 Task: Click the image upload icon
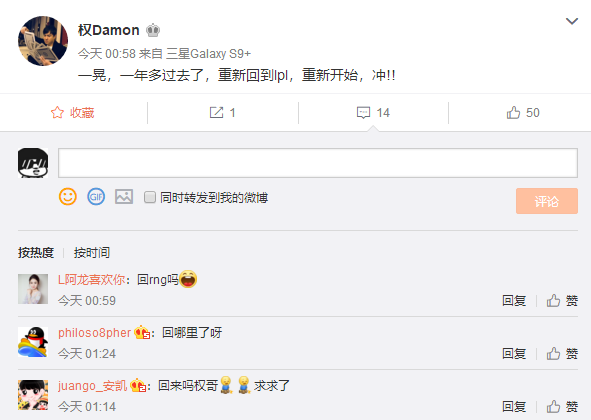124,196
